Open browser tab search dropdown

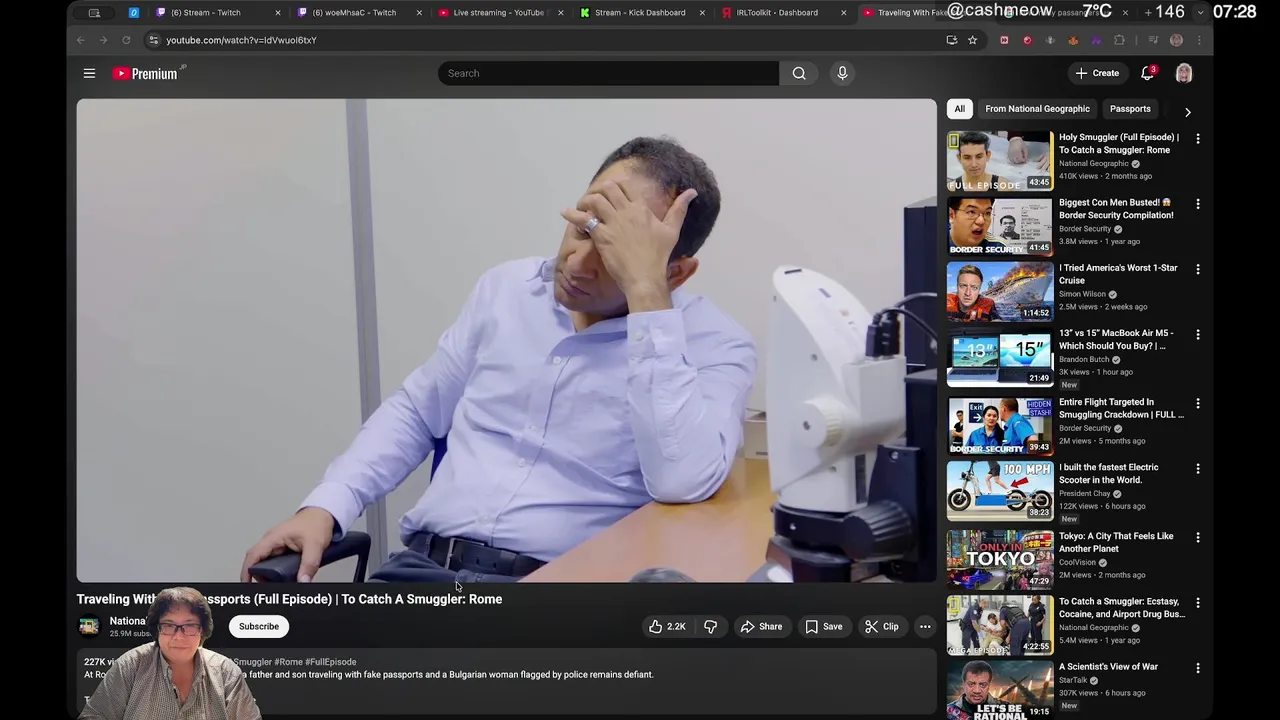pos(1200,12)
